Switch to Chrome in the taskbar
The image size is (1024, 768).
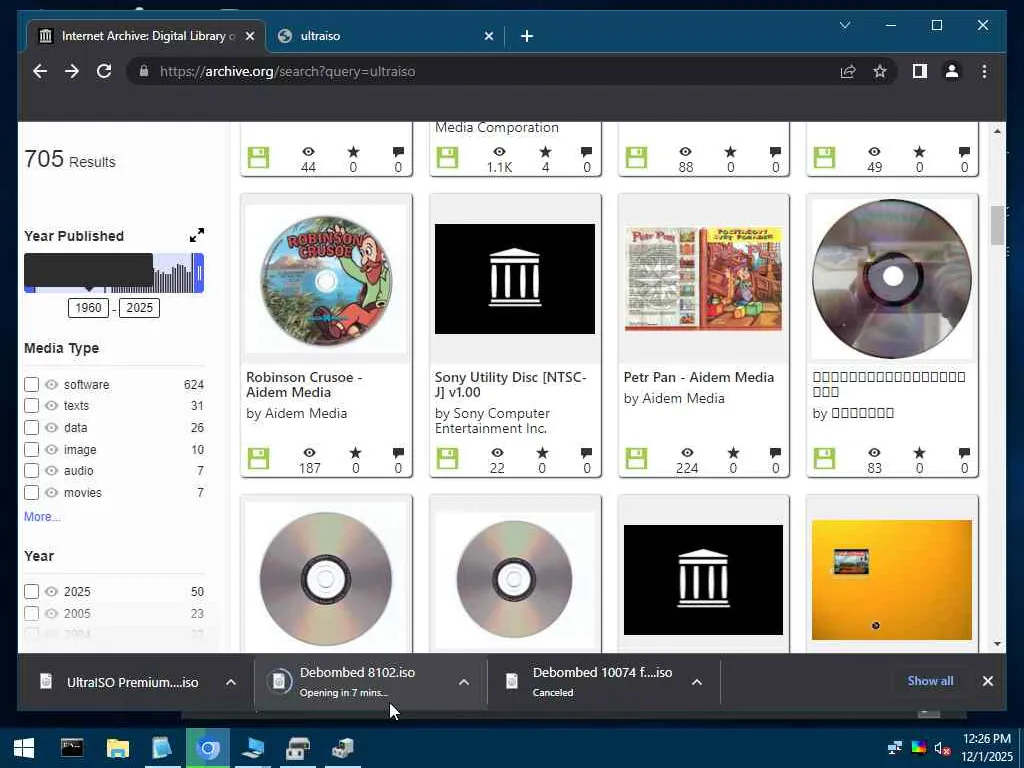point(208,748)
